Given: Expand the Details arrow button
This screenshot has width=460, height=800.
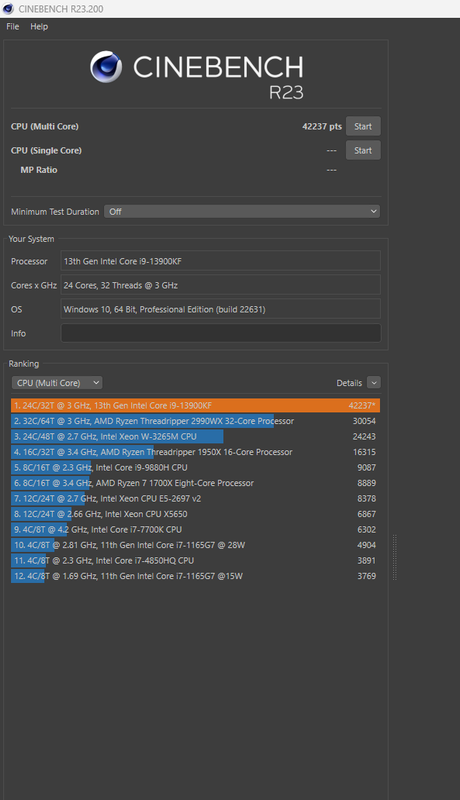Looking at the screenshot, I should pyautogui.click(x=374, y=383).
